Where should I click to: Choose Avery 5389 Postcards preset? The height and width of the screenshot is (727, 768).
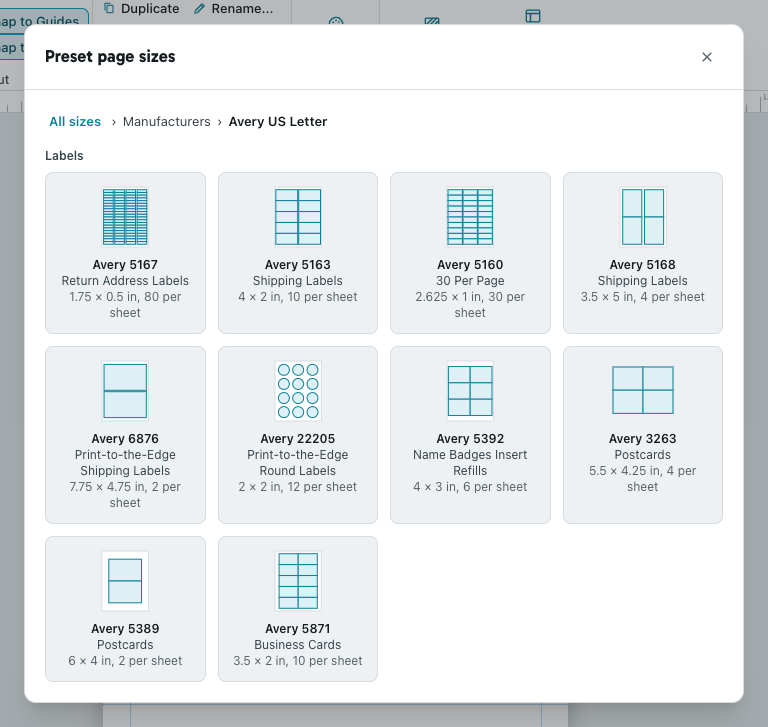(125, 609)
